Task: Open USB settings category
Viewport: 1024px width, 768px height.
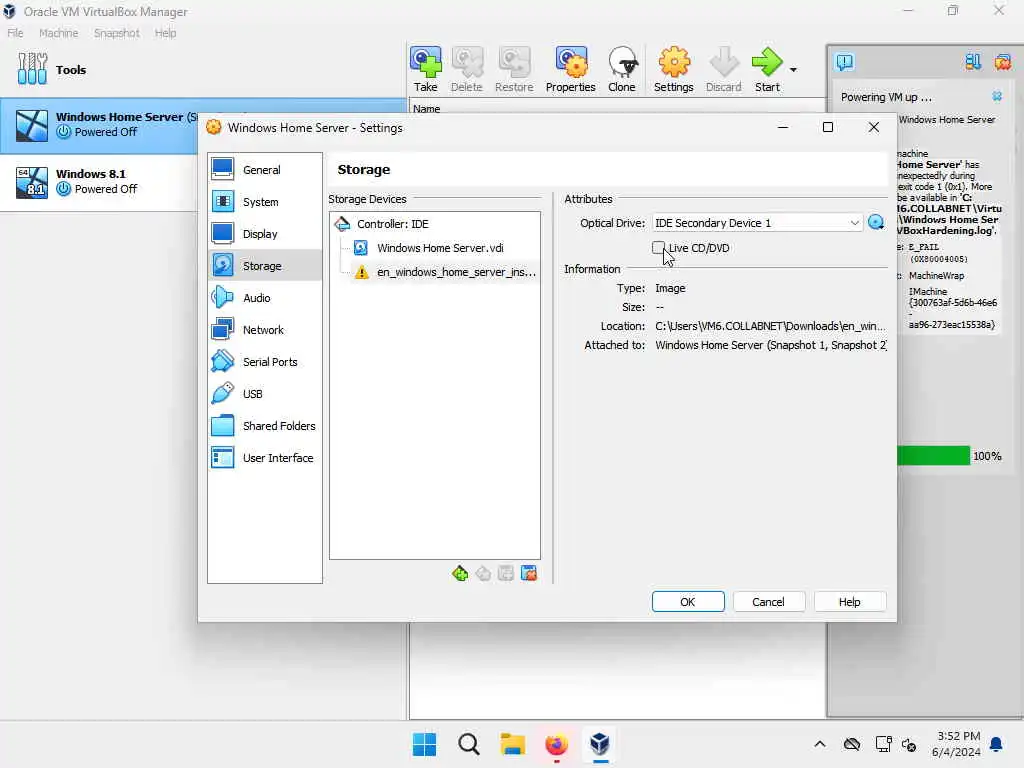Action: coord(264,394)
